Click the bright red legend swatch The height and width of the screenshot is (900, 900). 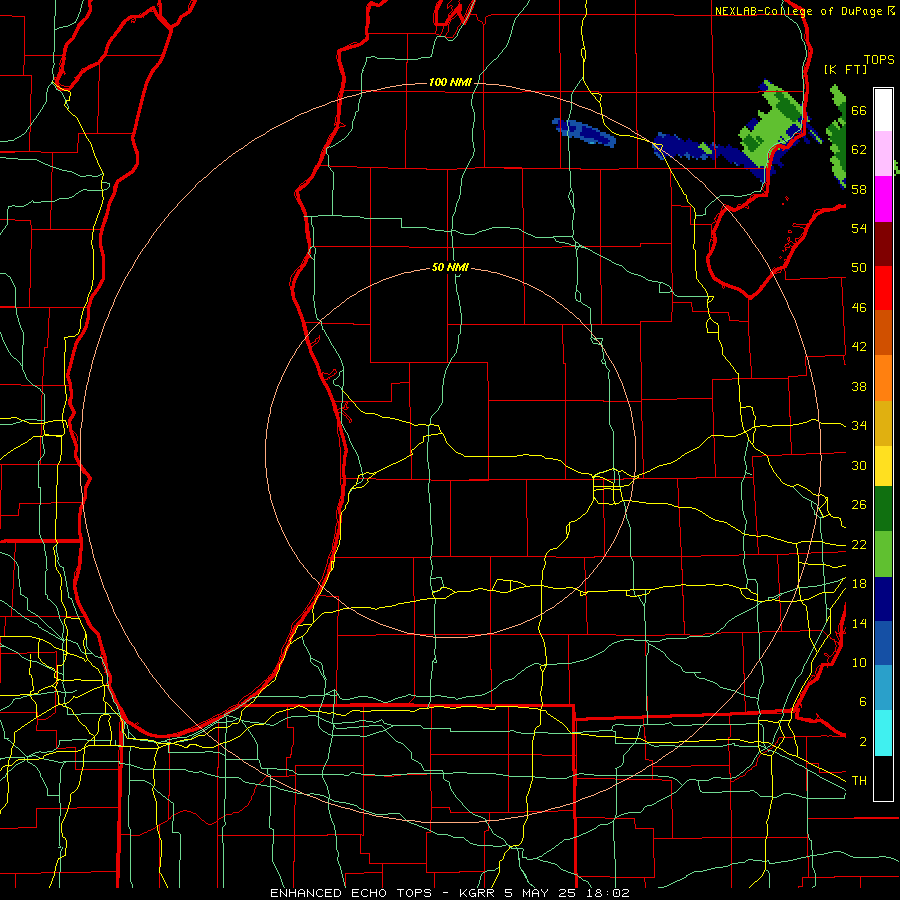pyautogui.click(x=883, y=288)
